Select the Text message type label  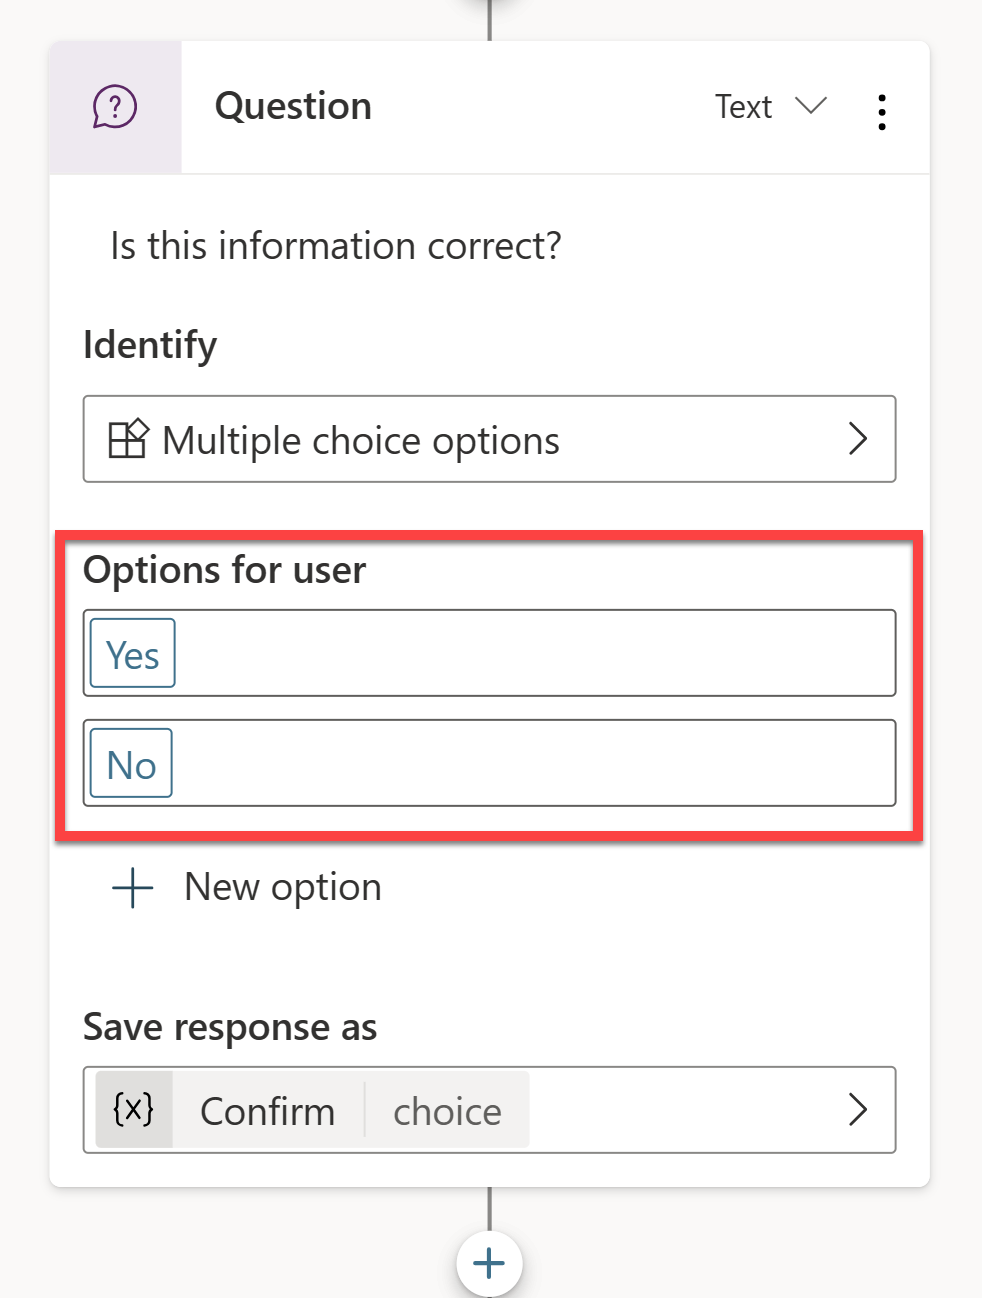pyautogui.click(x=743, y=106)
